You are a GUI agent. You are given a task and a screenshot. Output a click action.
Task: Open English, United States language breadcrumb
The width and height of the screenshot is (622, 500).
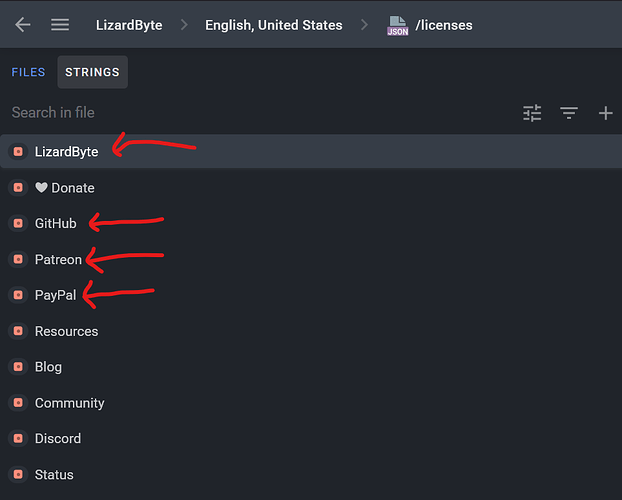tap(273, 25)
